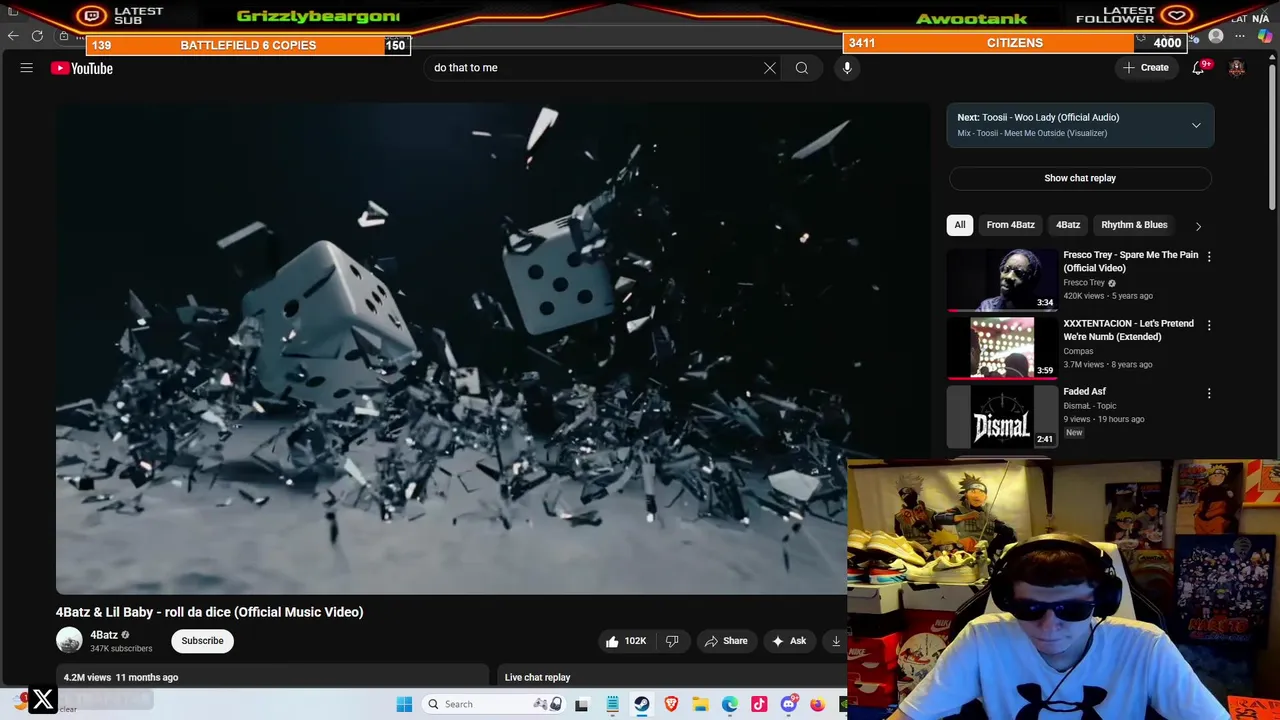Open the Dismal Faded Asf thumbnail

click(1002, 416)
